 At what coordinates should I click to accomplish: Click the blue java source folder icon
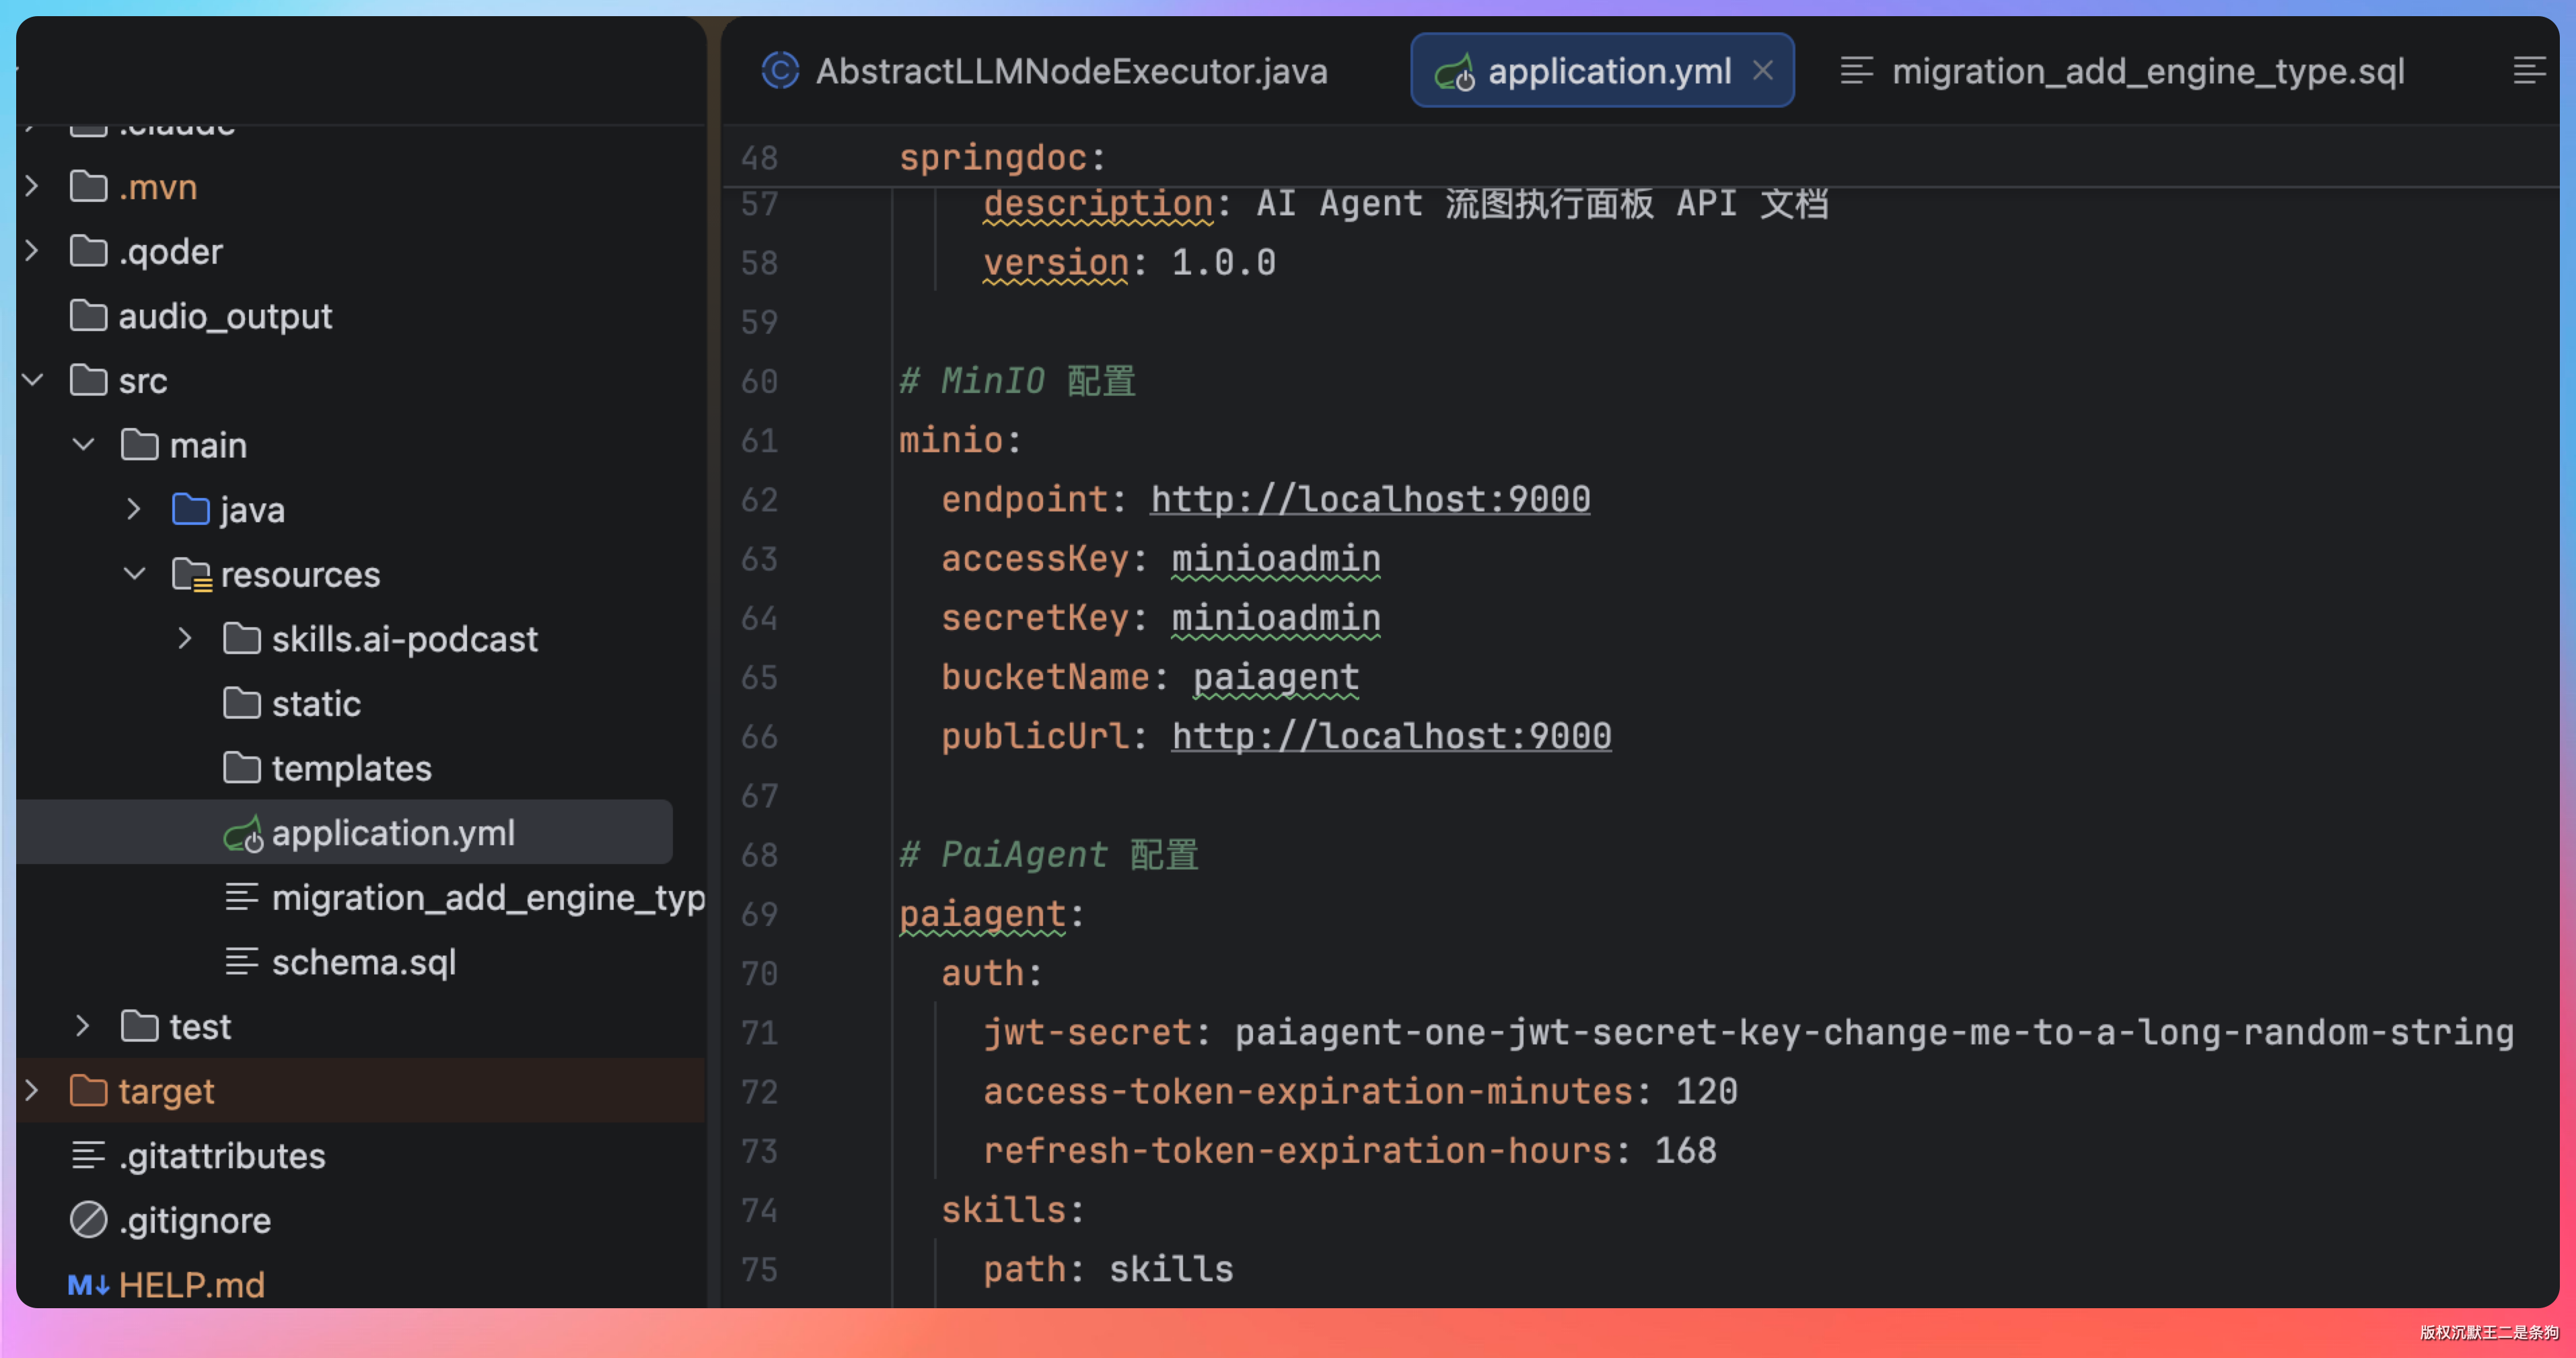coord(191,510)
